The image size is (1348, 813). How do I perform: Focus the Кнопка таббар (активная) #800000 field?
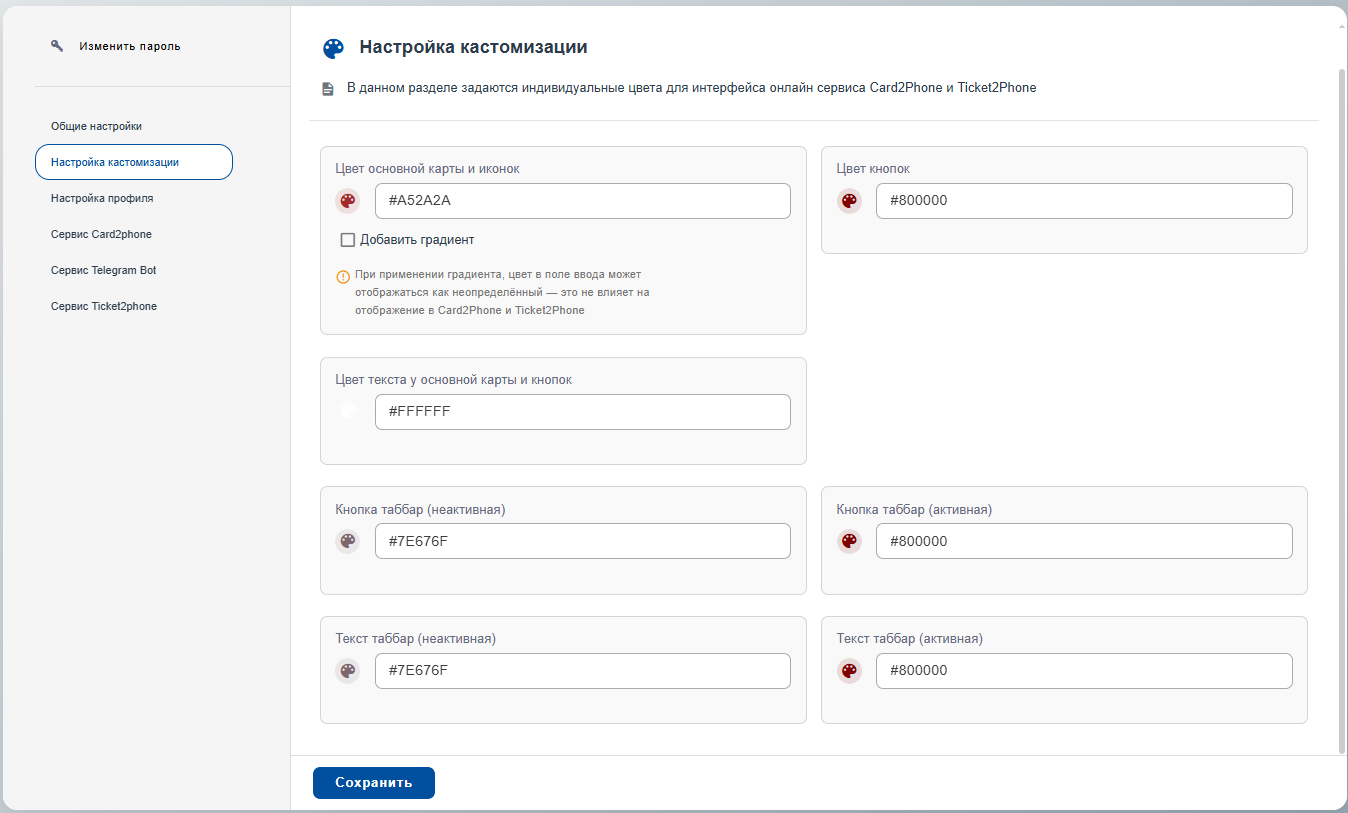pyautogui.click(x=1084, y=541)
